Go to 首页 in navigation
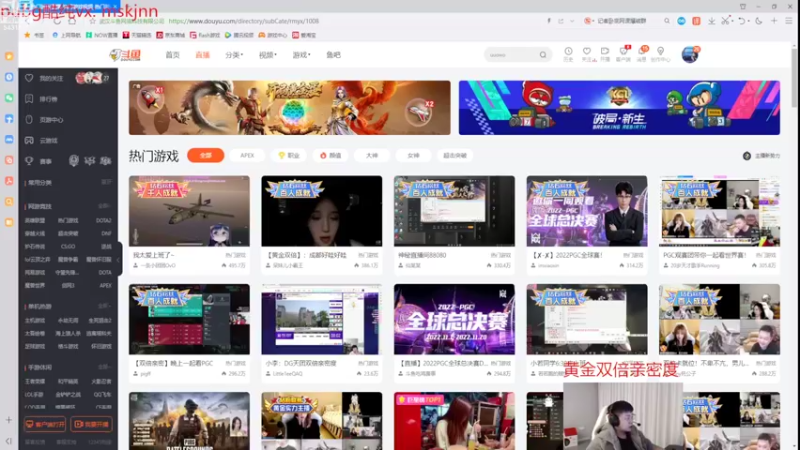The width and height of the screenshot is (800, 450). click(x=172, y=55)
